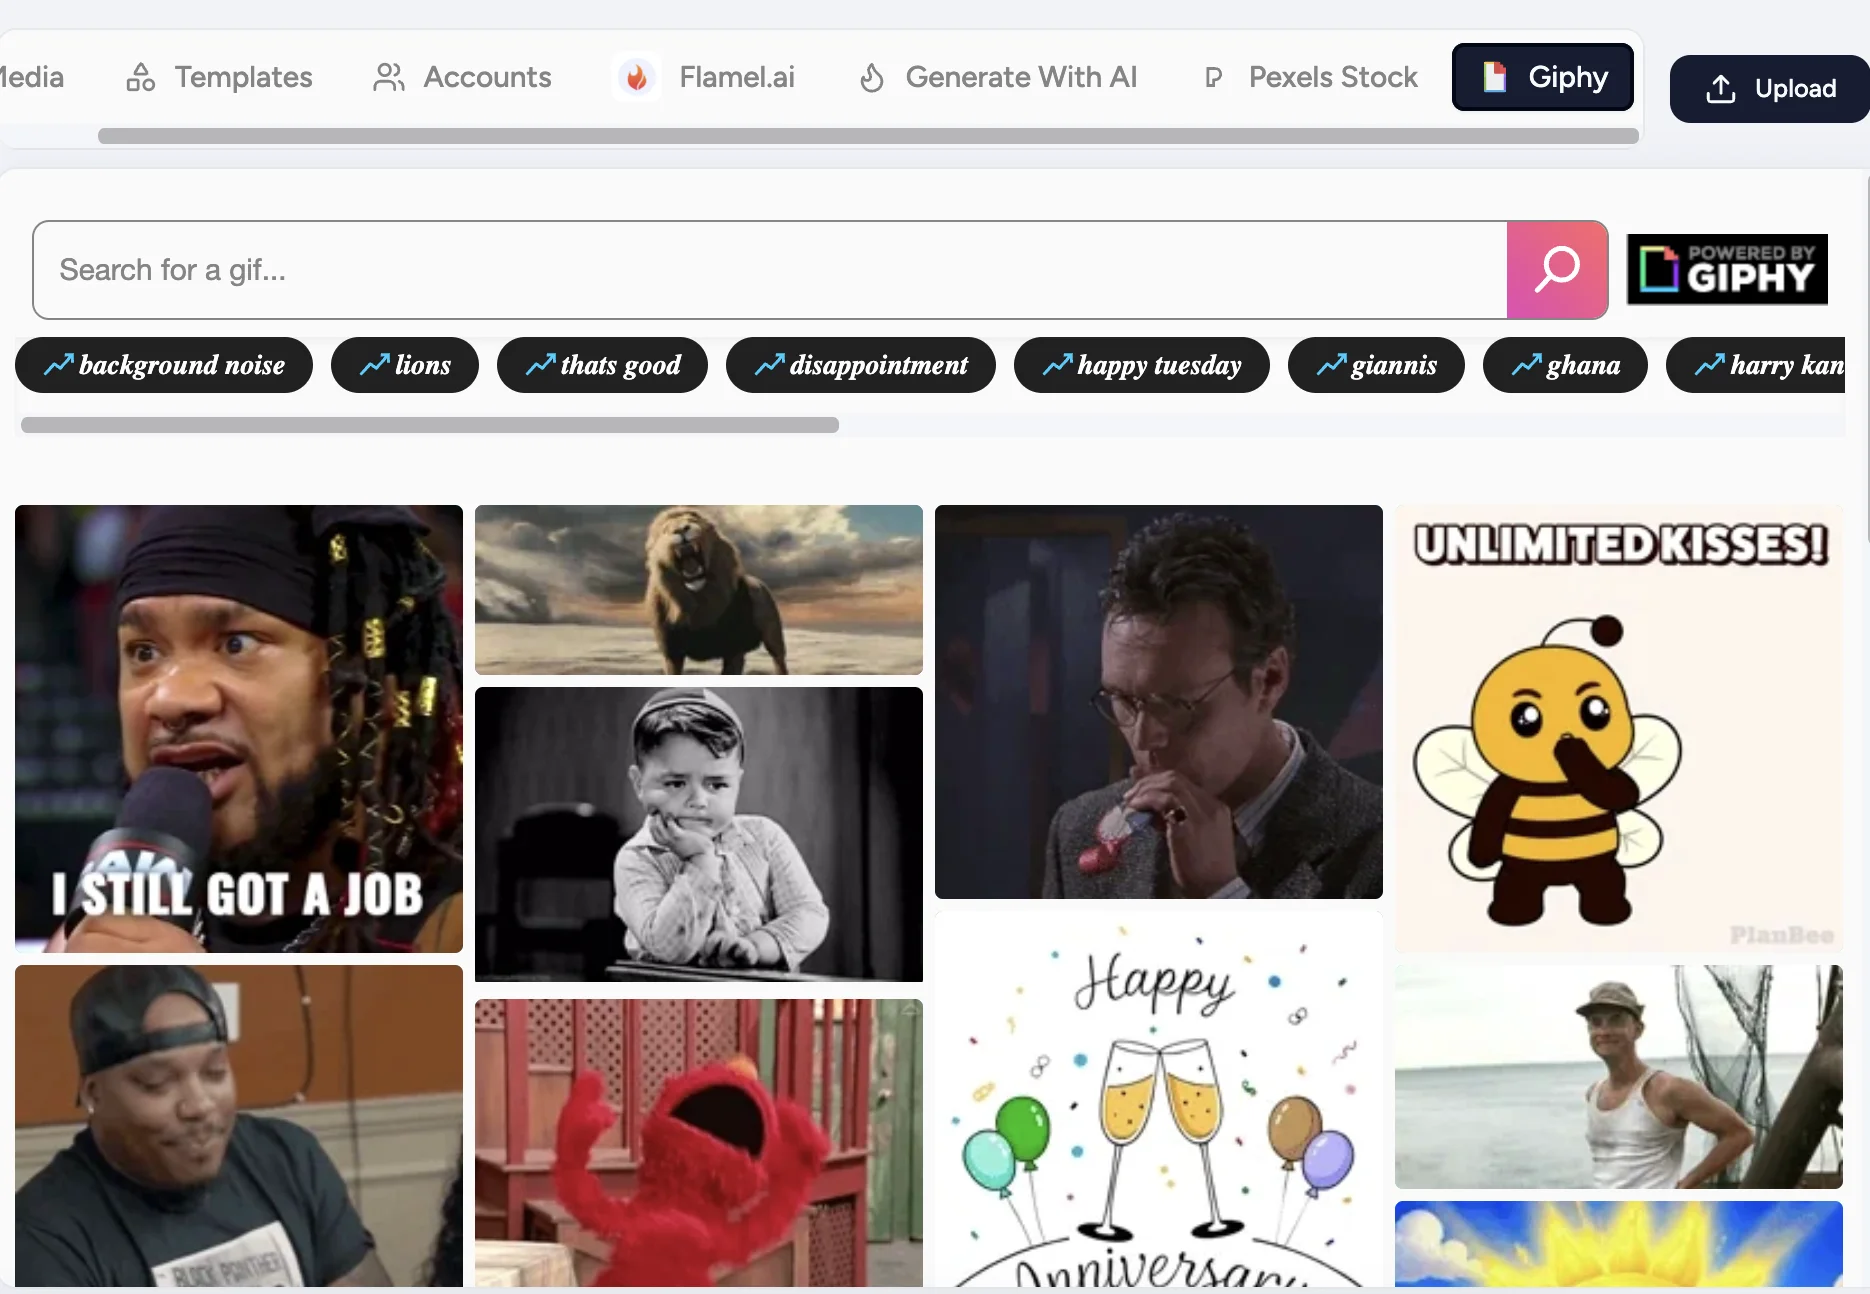The width and height of the screenshot is (1870, 1294).
Task: Choose the red Elmo puppet gif
Action: pos(699,1143)
